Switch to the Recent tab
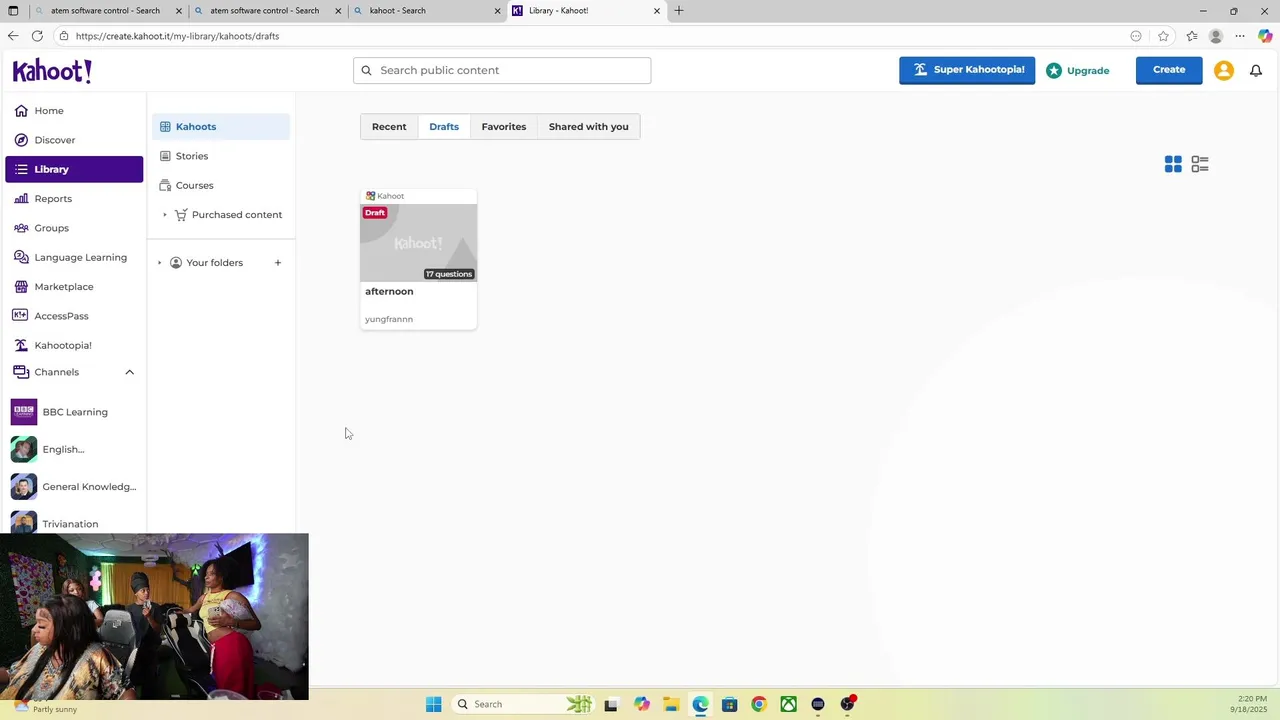This screenshot has height=720, width=1280. (389, 127)
